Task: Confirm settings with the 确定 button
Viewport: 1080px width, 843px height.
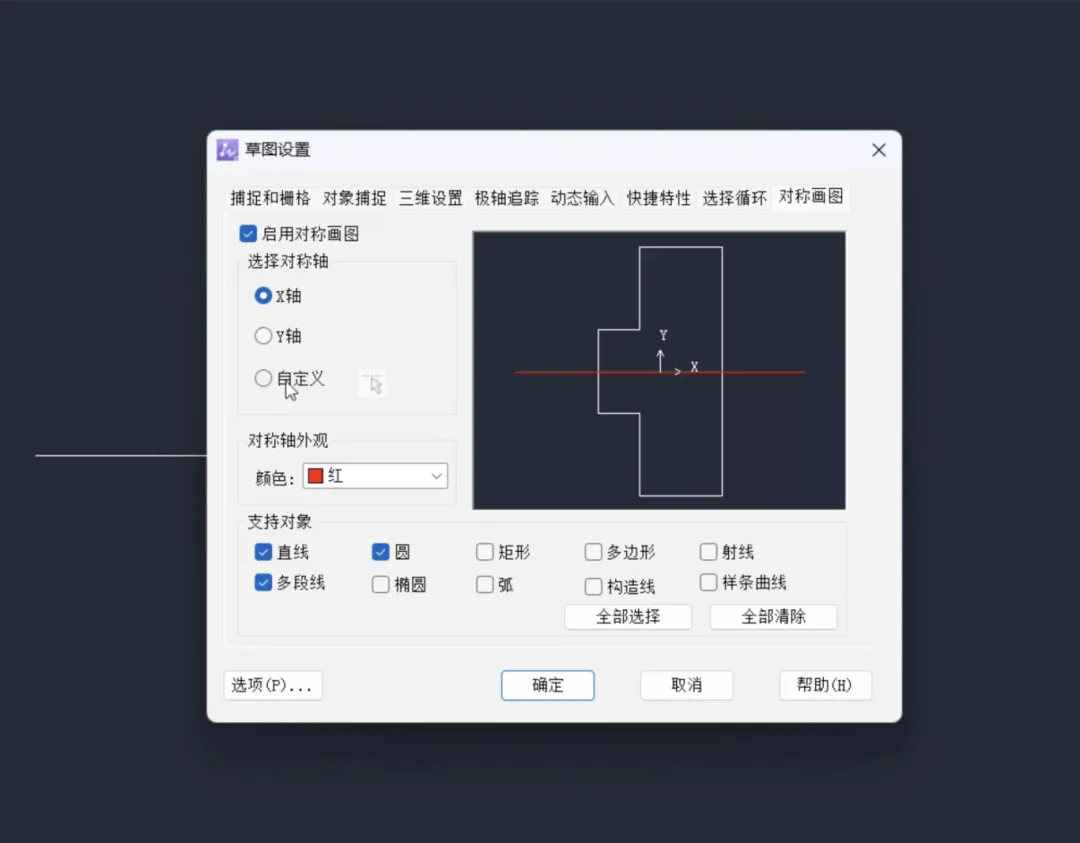Action: point(547,685)
